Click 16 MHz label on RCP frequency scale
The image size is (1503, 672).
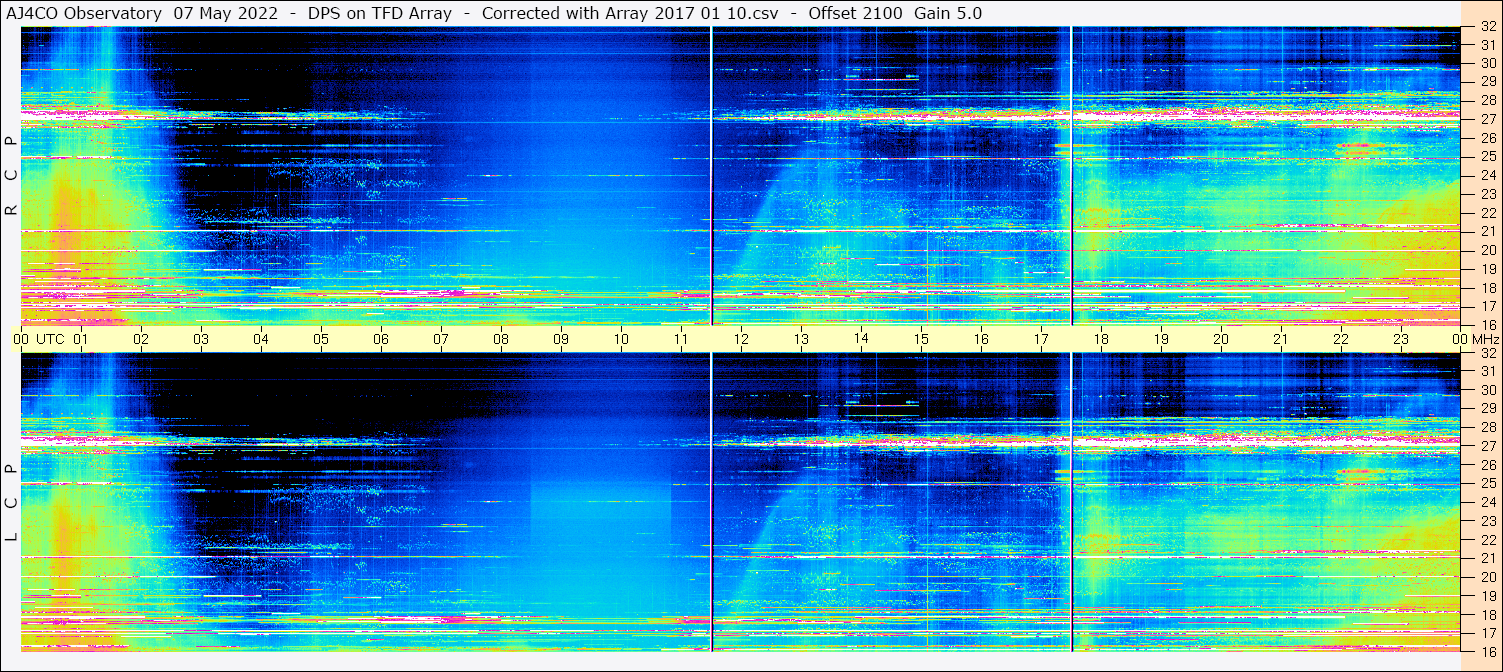point(1487,324)
